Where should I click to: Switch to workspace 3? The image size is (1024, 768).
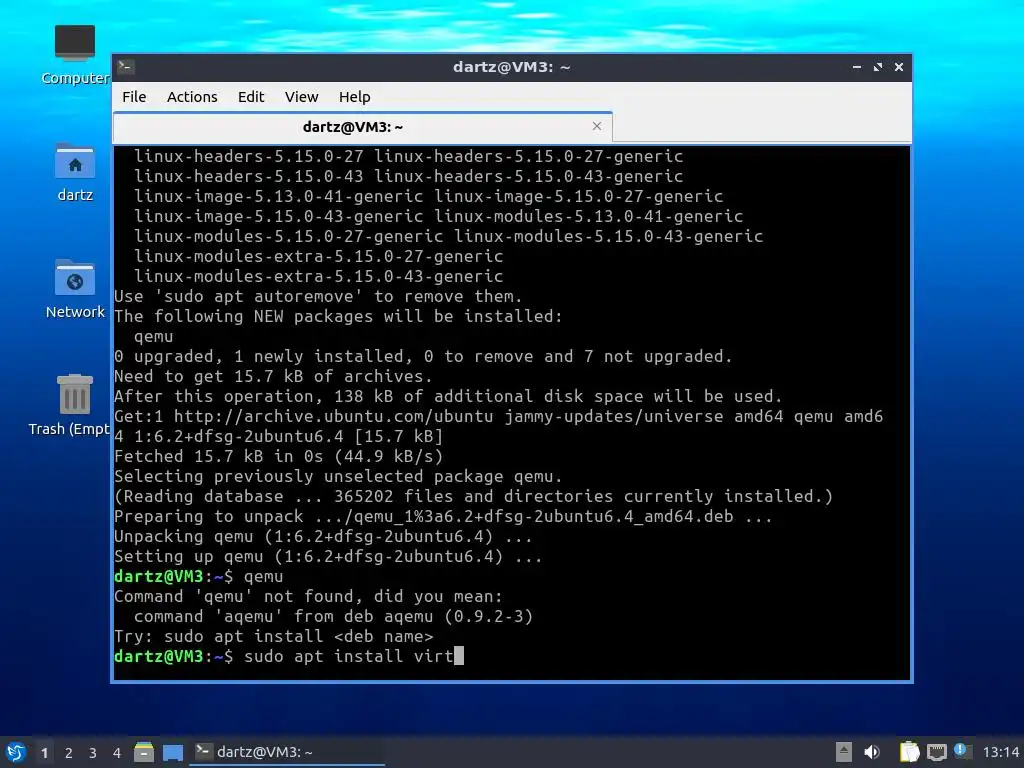pos(93,753)
